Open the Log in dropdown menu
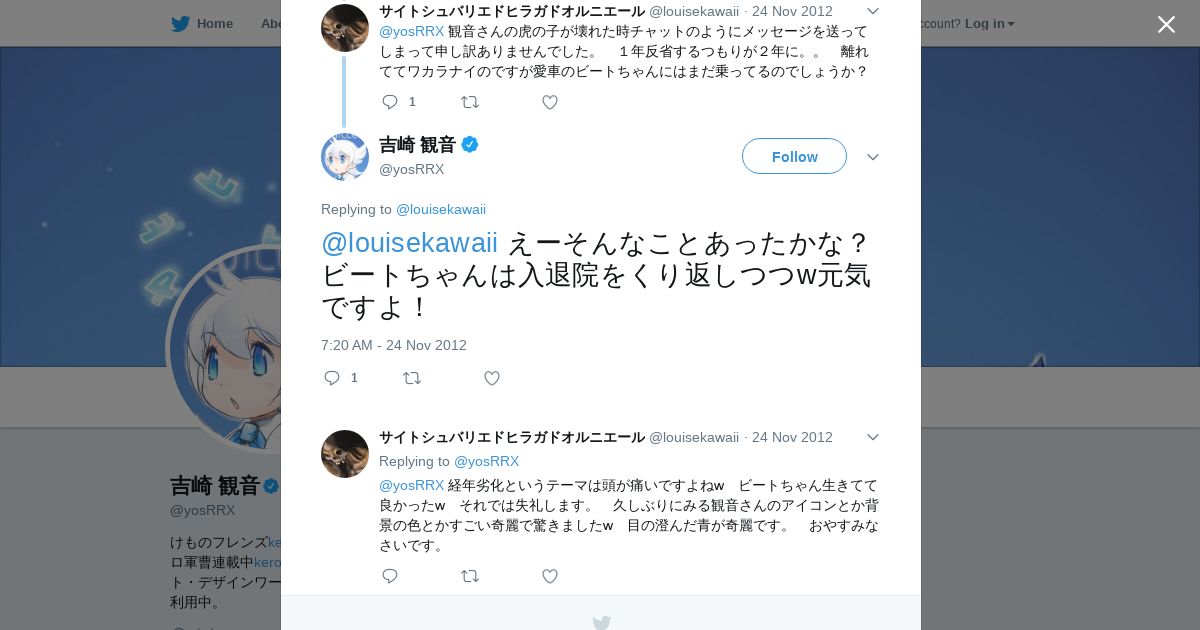This screenshot has height=630, width=1200. pos(989,24)
